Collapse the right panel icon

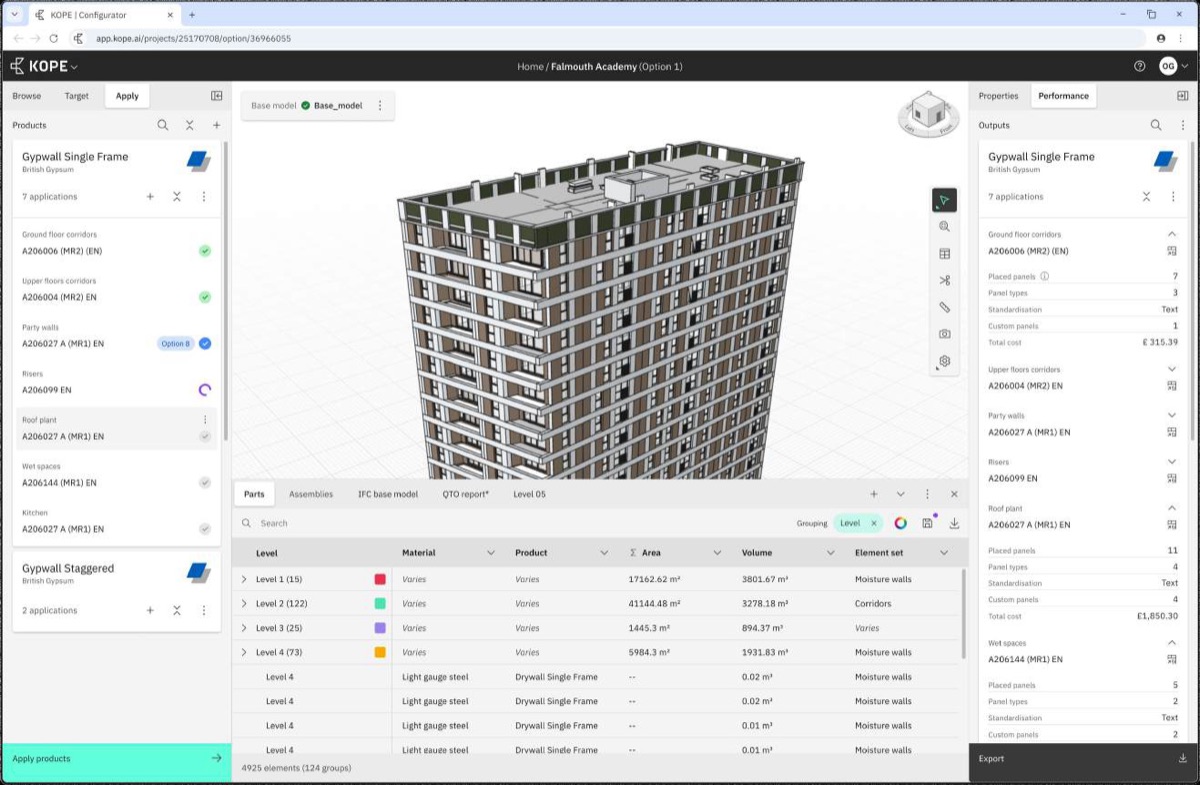[x=1183, y=96]
